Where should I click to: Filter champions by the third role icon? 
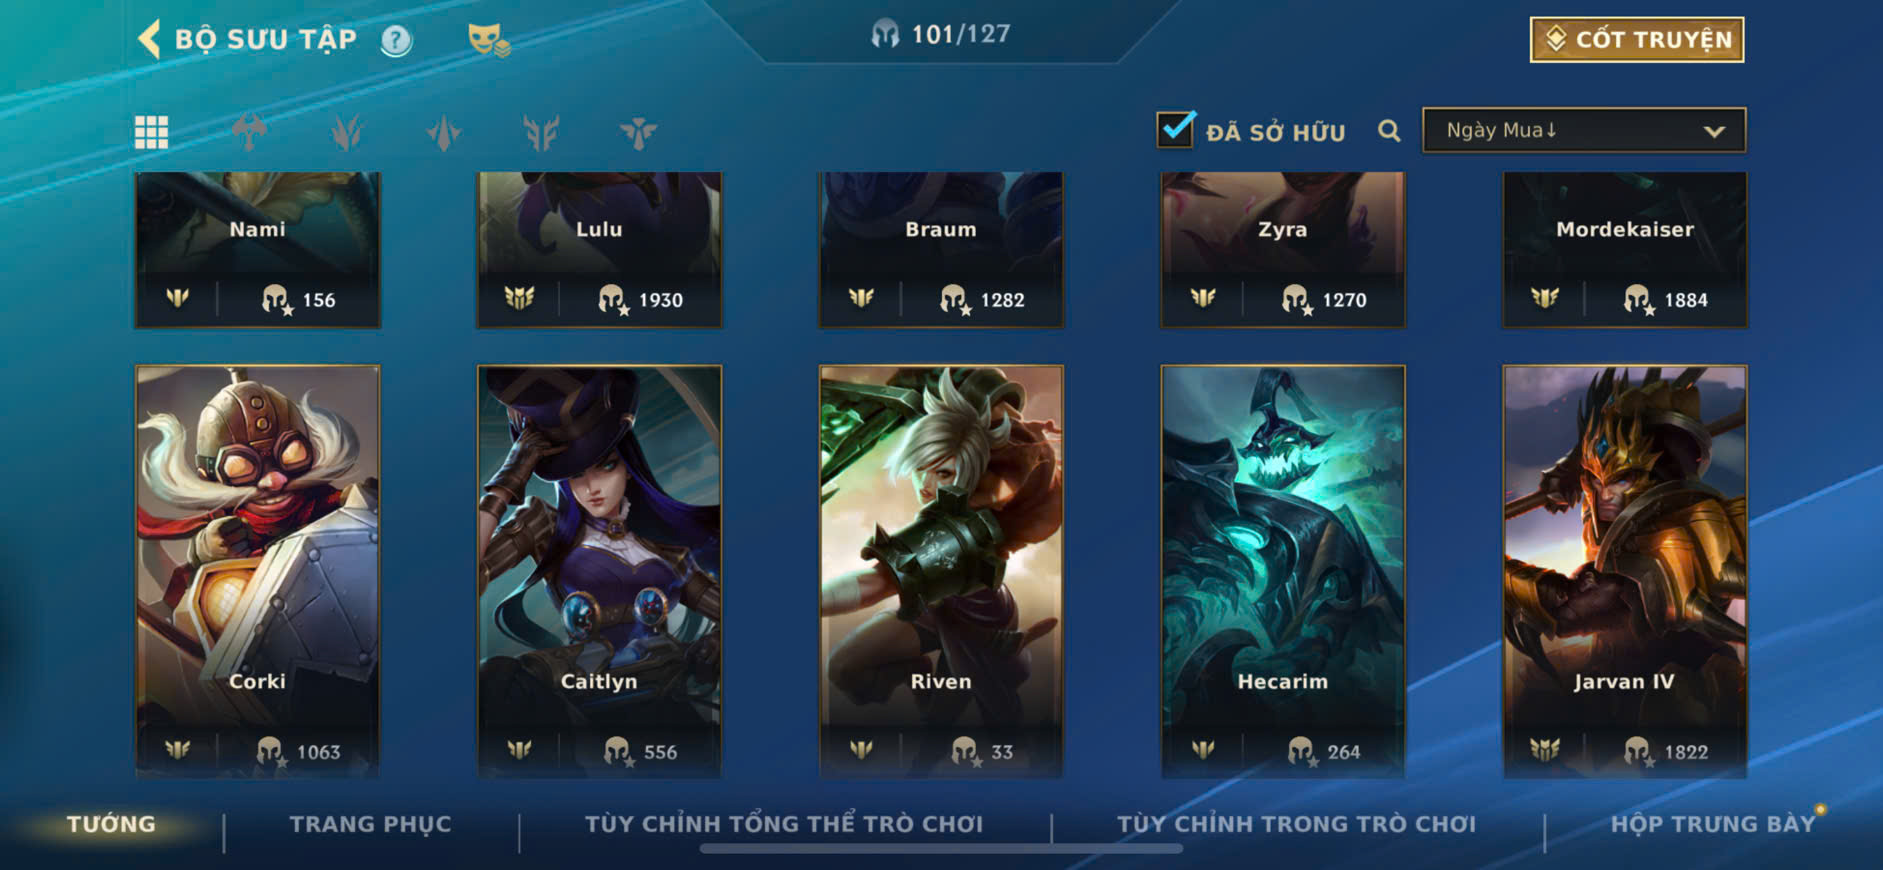443,132
